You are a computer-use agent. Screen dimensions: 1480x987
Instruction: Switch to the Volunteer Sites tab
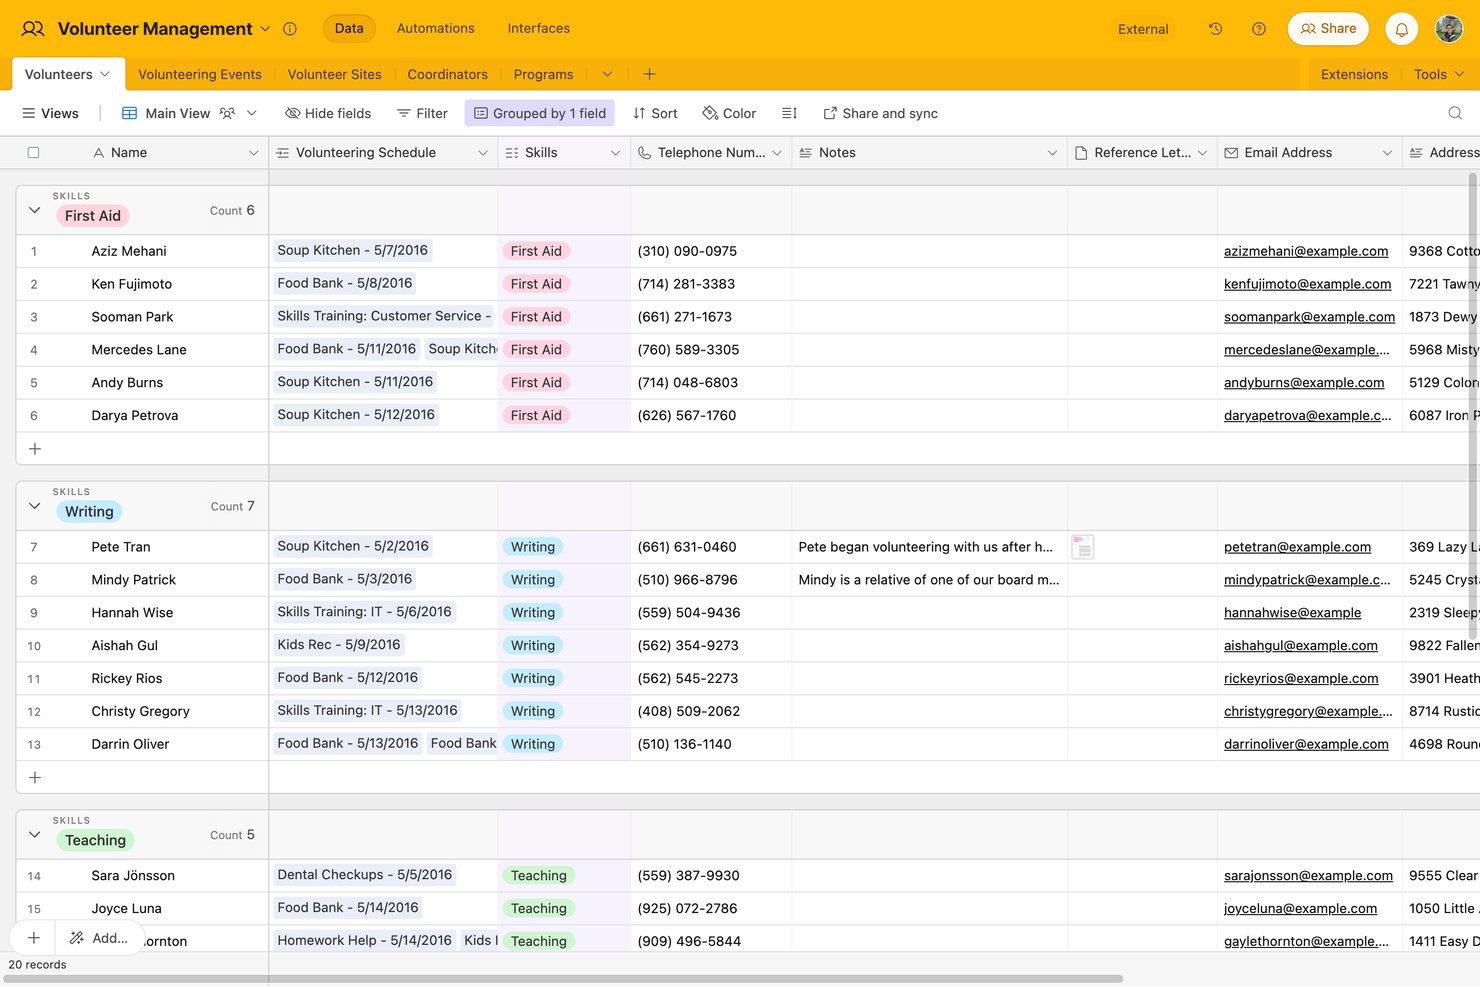click(x=335, y=74)
